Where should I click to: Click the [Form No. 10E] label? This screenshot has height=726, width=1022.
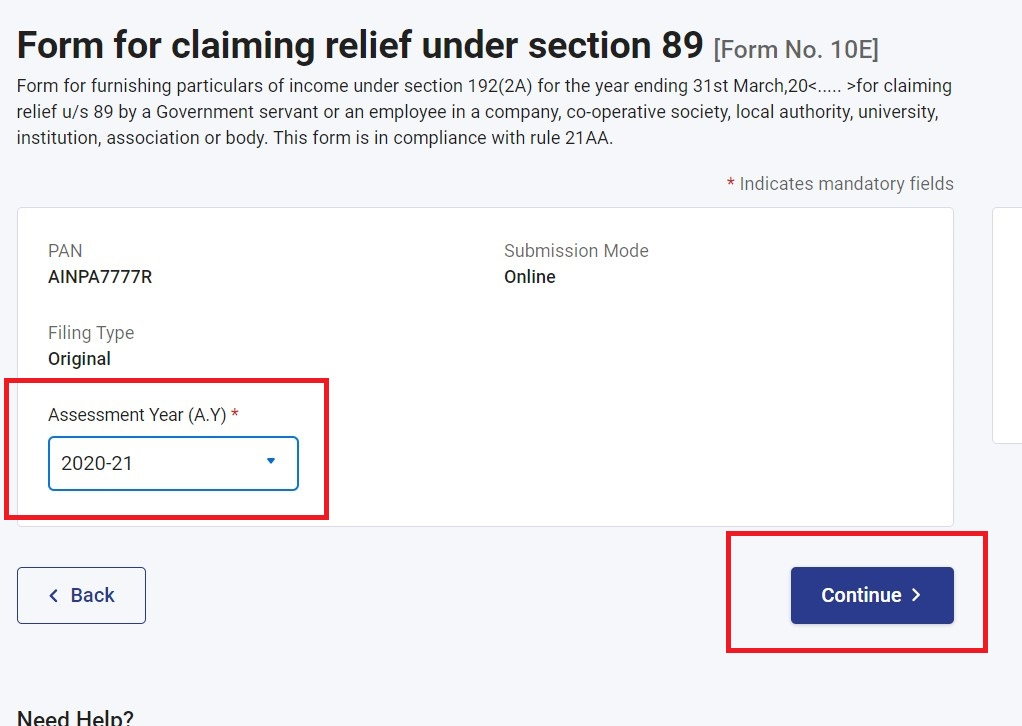point(796,49)
